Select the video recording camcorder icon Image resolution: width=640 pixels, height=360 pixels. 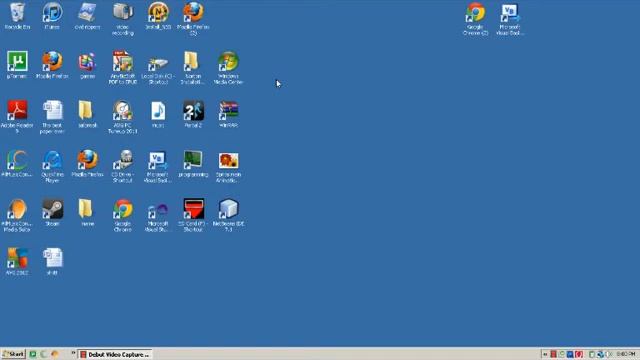coord(123,19)
